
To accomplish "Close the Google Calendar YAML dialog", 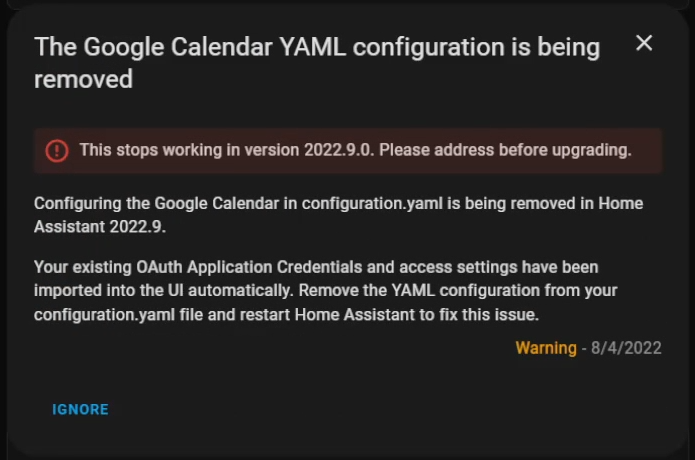I will click(x=644, y=43).
